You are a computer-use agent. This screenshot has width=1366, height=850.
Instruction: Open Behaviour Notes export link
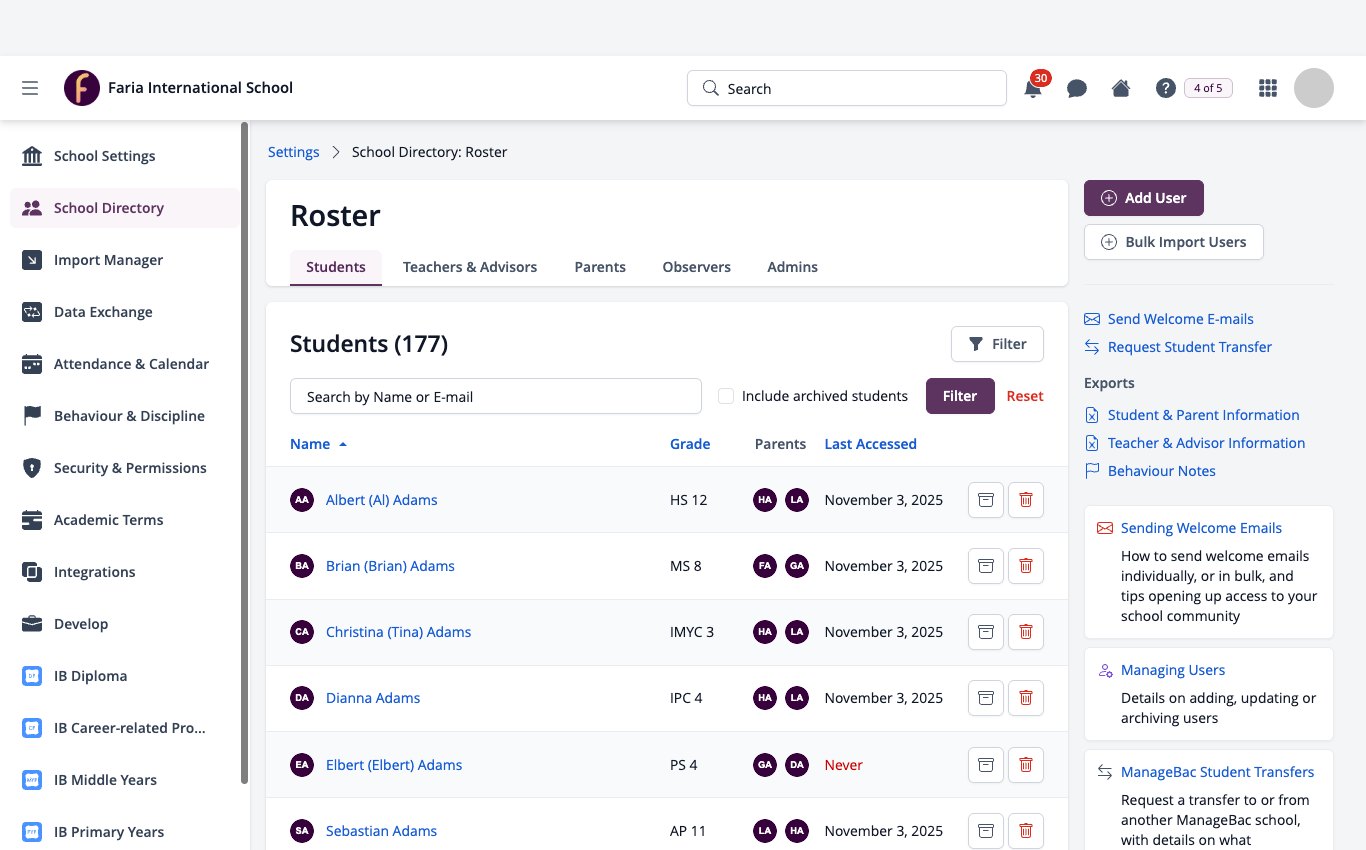[x=1161, y=471]
